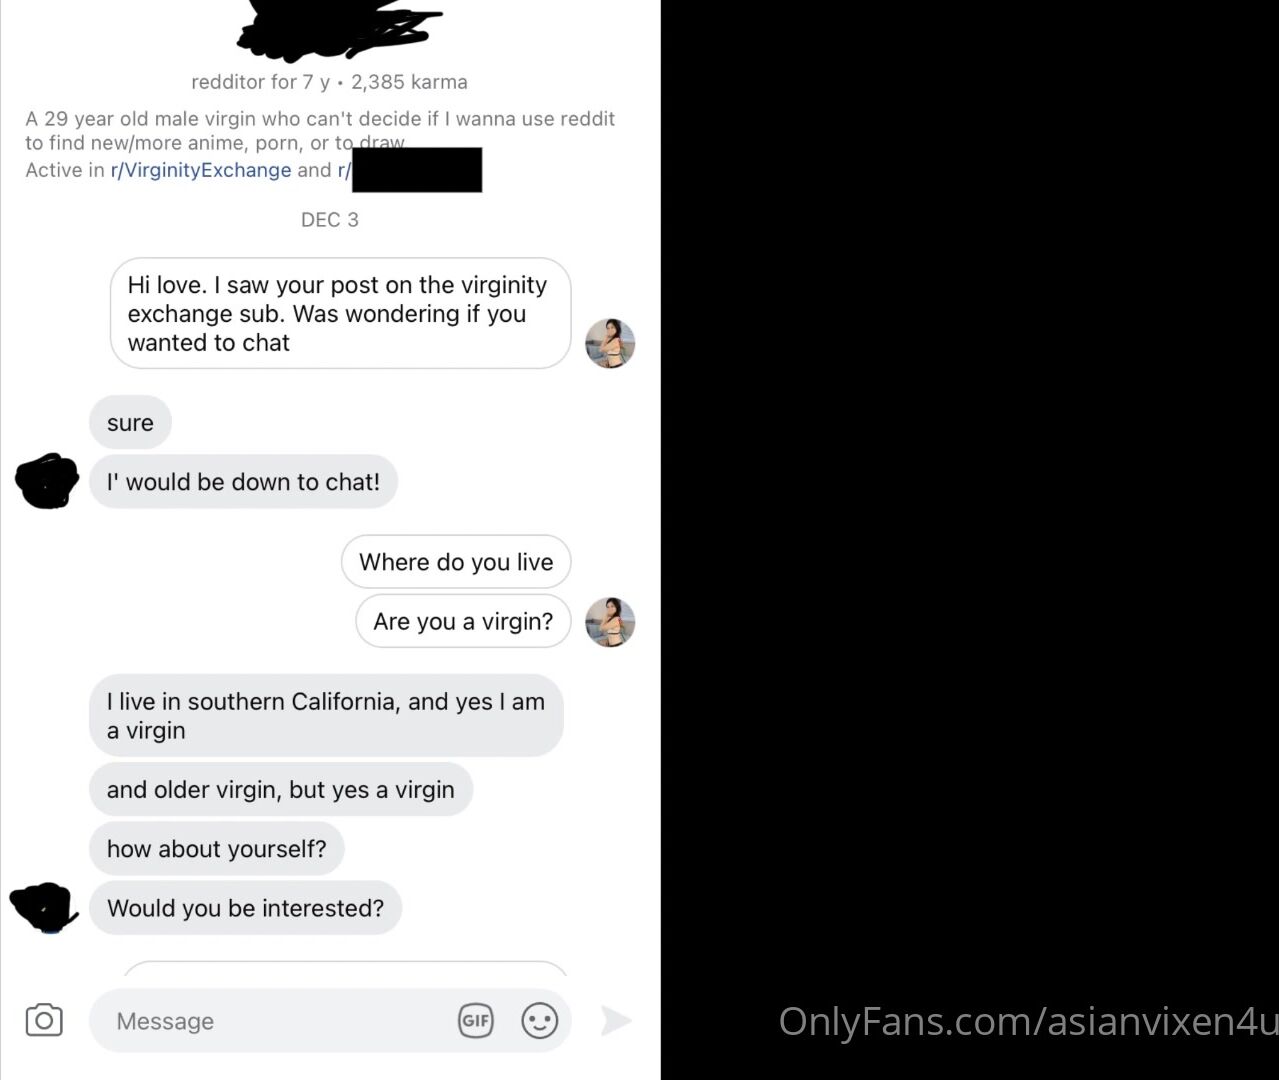Open the r/VirginityExchange subreddit link
Image resolution: width=1279 pixels, height=1080 pixels.
(x=201, y=170)
